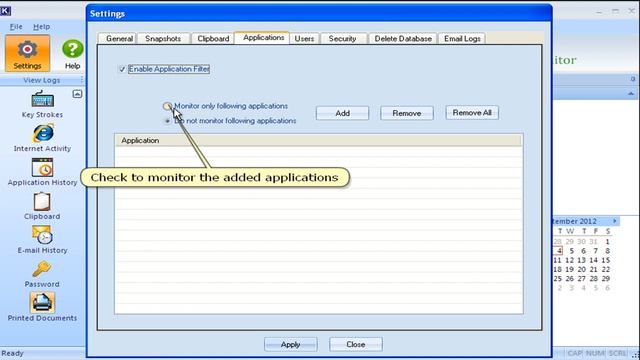Open the View Logs header options grip

click(82, 80)
